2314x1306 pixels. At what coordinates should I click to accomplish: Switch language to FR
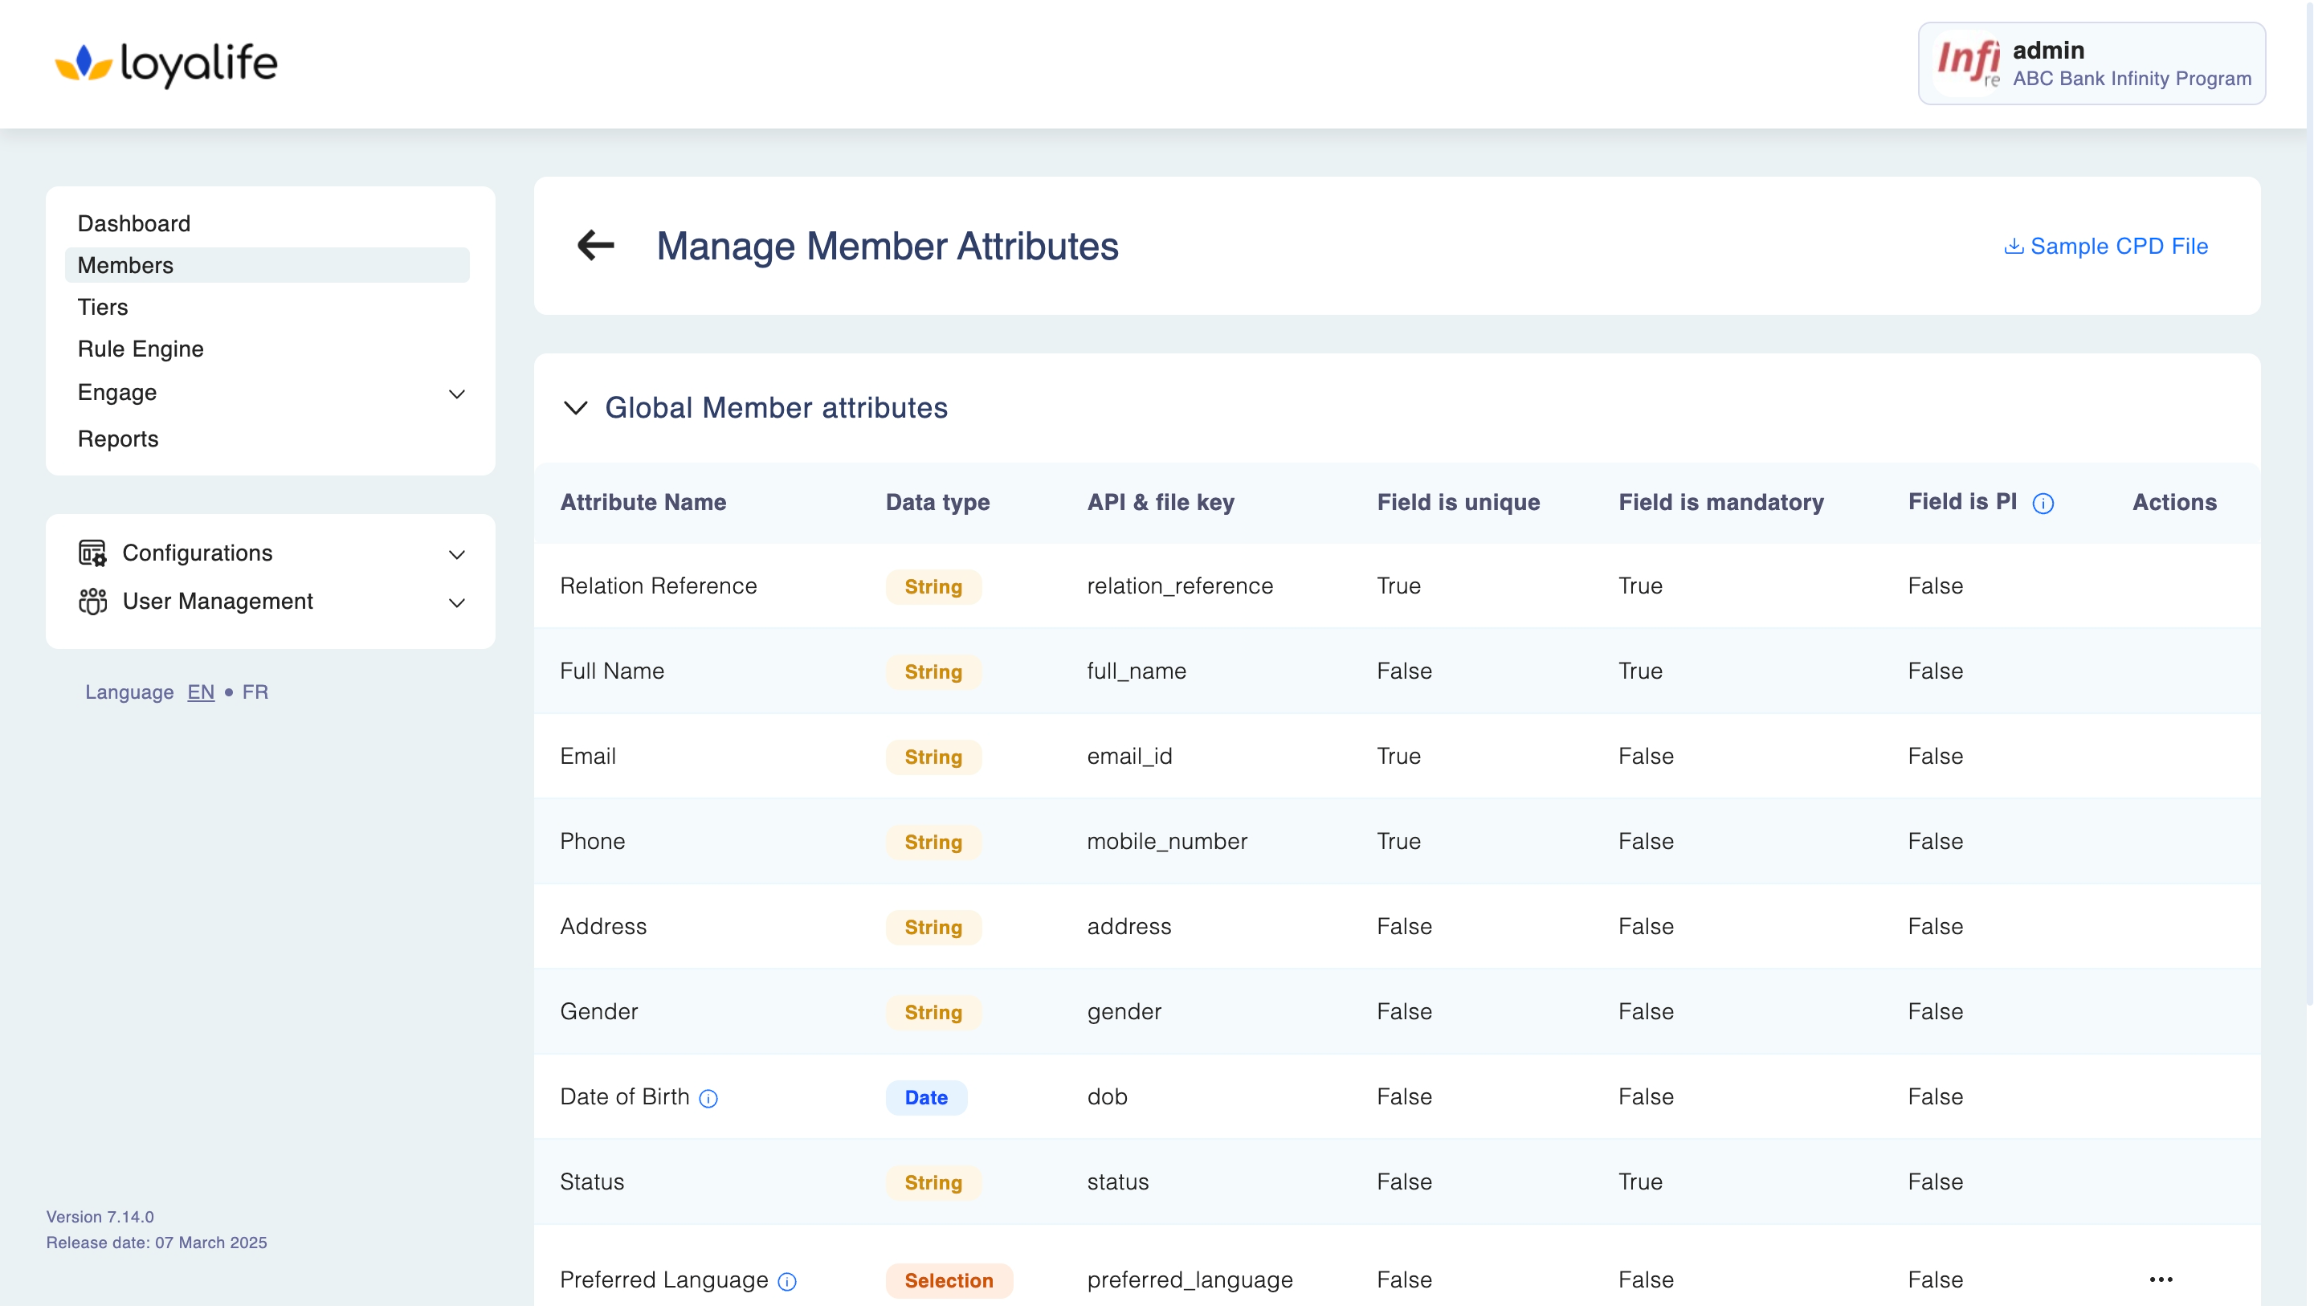click(255, 692)
